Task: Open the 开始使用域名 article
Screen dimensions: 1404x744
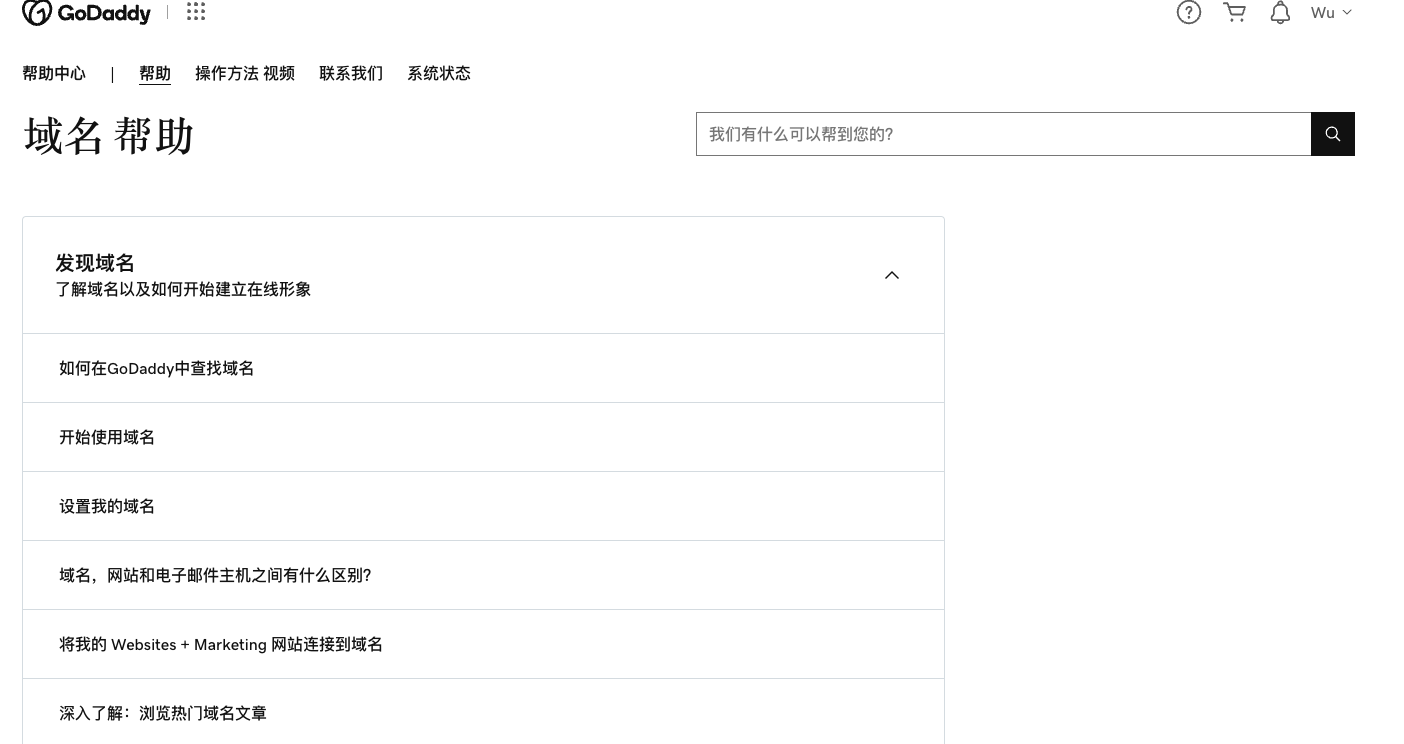Action: tap(107, 437)
